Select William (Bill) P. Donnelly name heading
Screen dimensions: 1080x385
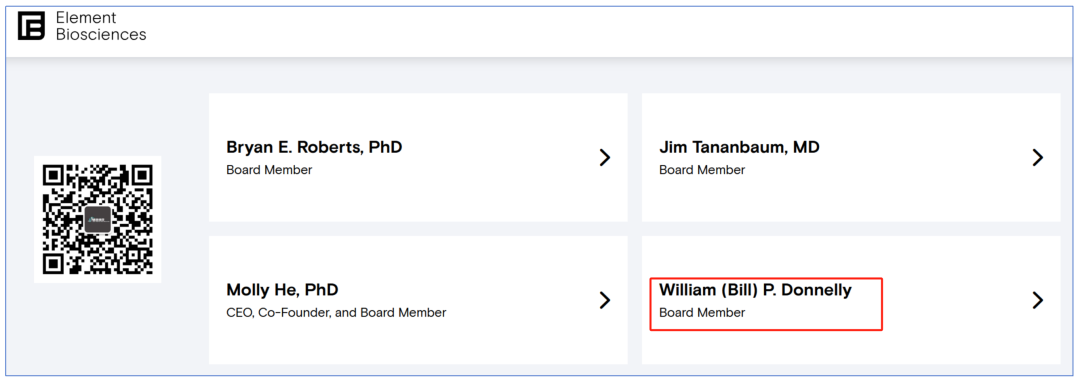click(x=755, y=290)
